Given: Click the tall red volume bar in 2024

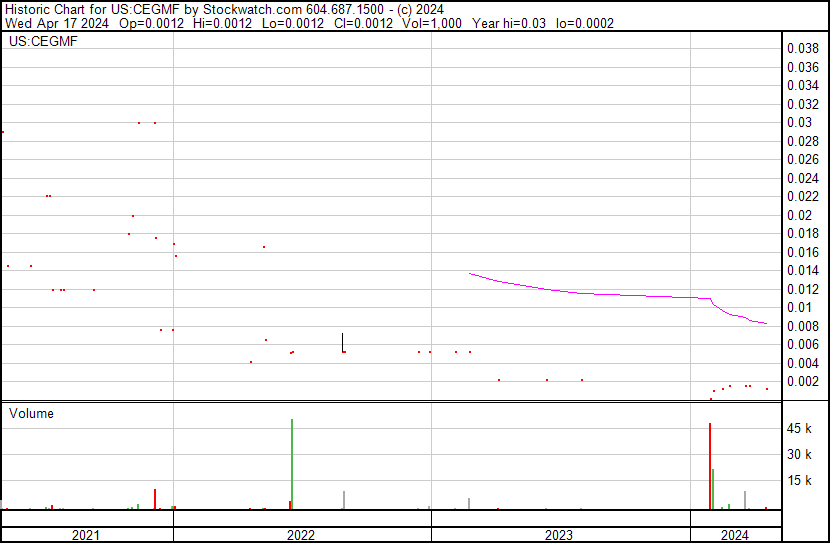Looking at the screenshot, I should click(x=710, y=466).
